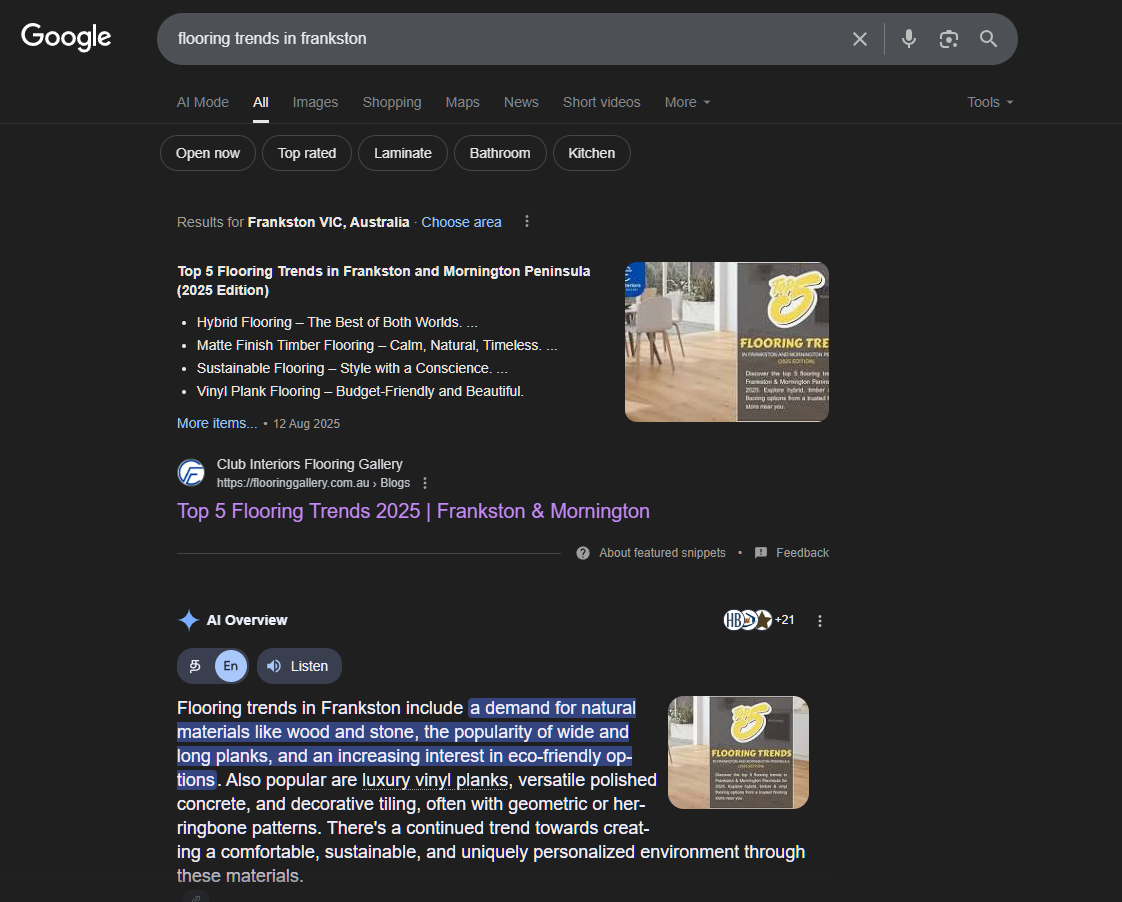The height and width of the screenshot is (902, 1122).
Task: Click the AI Overview sparkle icon
Action: (x=188, y=620)
